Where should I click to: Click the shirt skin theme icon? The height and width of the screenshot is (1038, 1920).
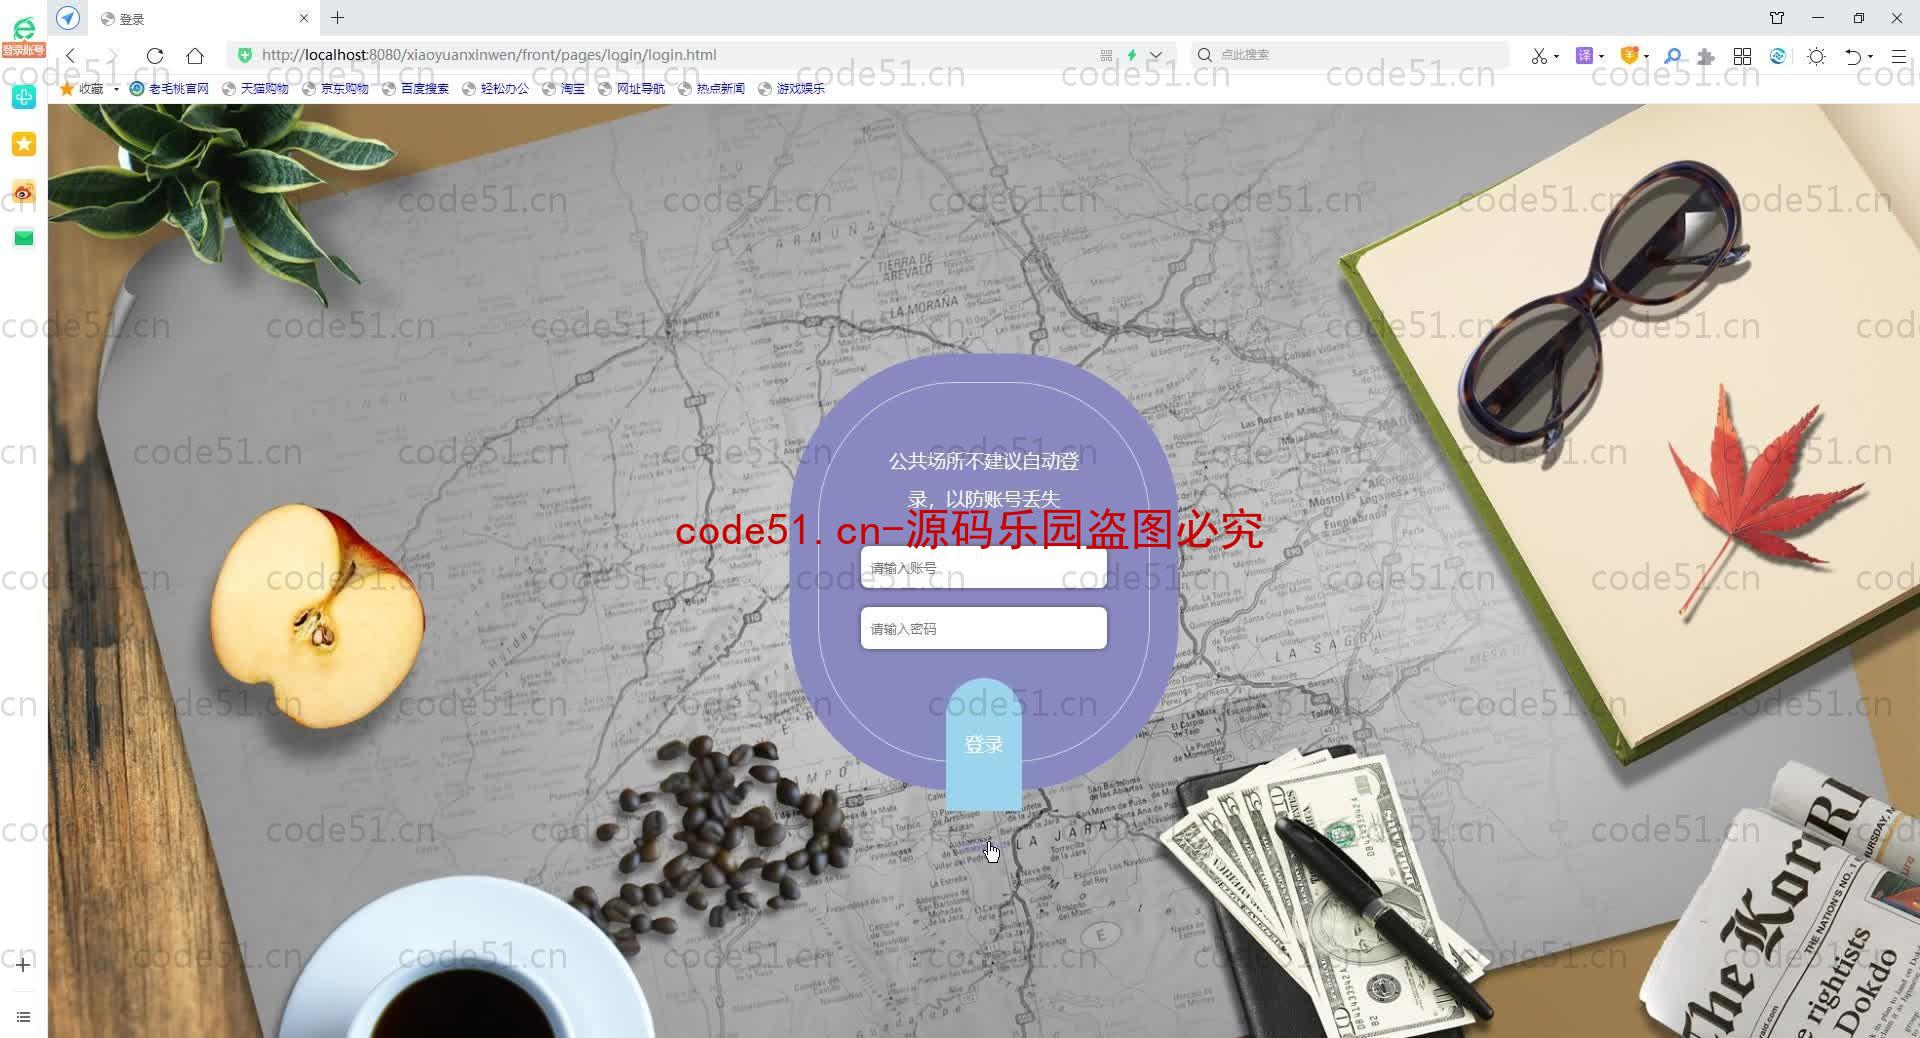(1777, 18)
